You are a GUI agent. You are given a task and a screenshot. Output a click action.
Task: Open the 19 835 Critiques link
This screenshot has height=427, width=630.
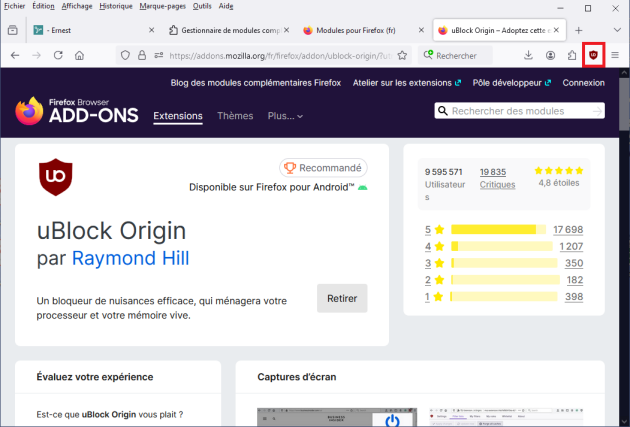tap(497, 178)
